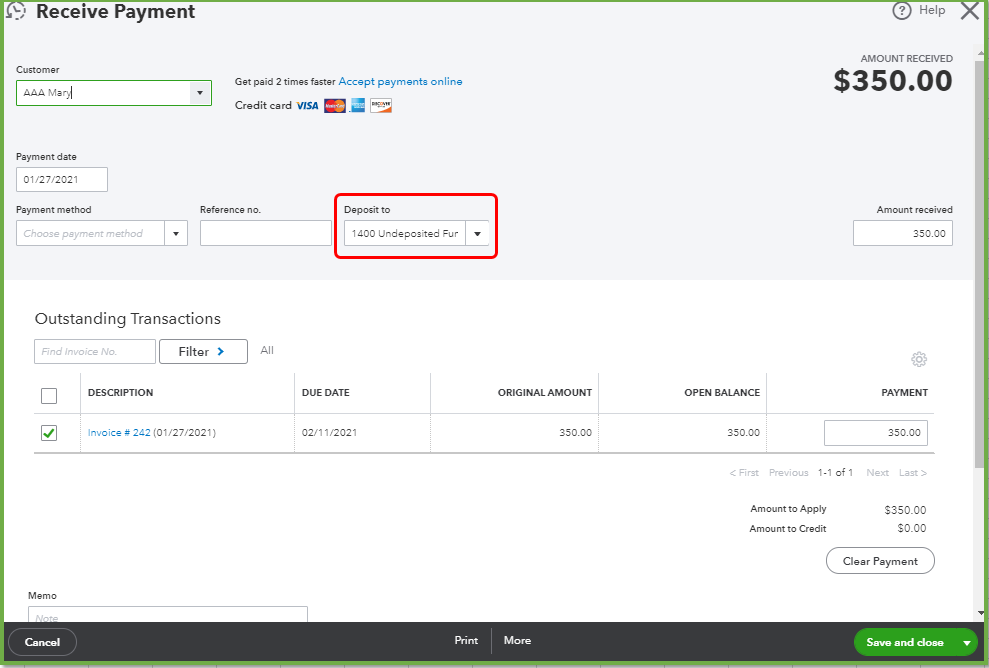This screenshot has width=989, height=668.
Task: Uncheck the Invoice #242 row checkbox
Action: click(x=48, y=433)
